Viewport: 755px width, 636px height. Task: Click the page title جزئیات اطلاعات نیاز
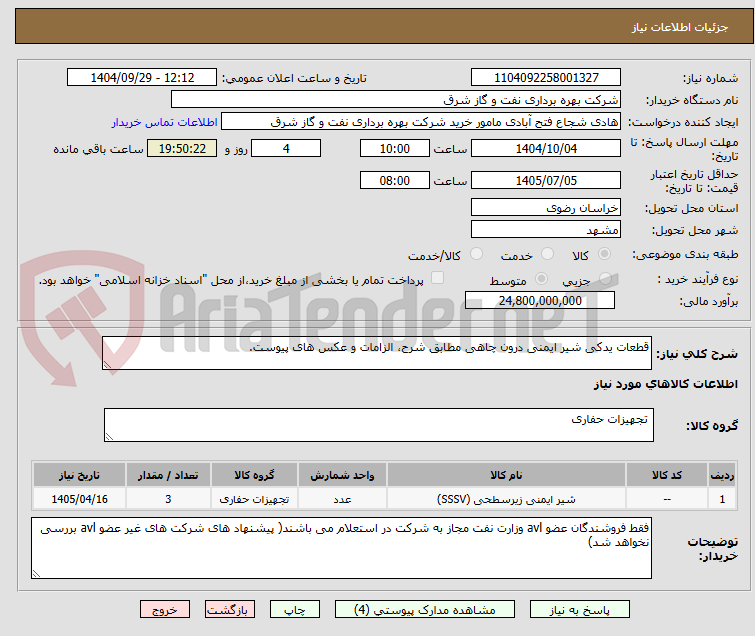click(680, 27)
